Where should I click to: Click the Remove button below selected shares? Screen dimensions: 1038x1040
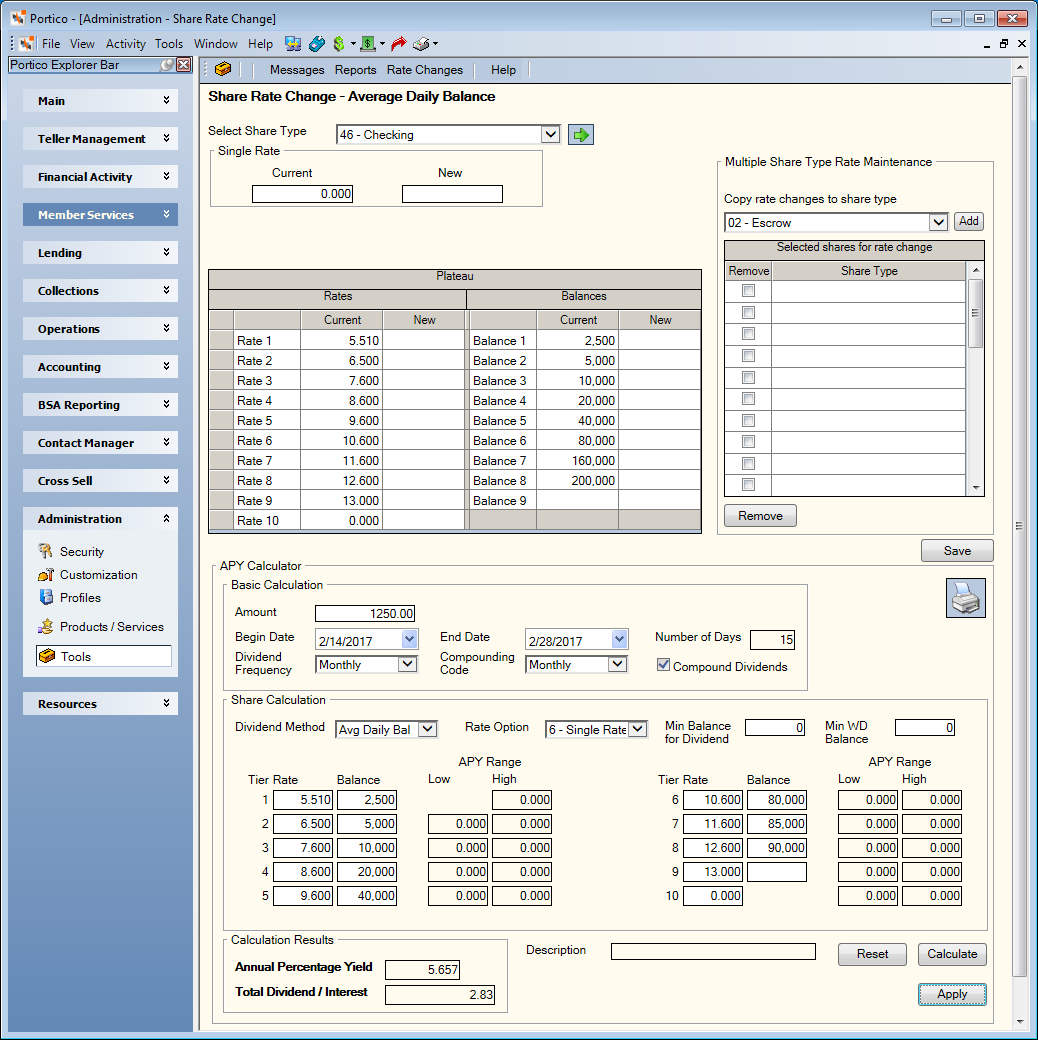point(760,515)
